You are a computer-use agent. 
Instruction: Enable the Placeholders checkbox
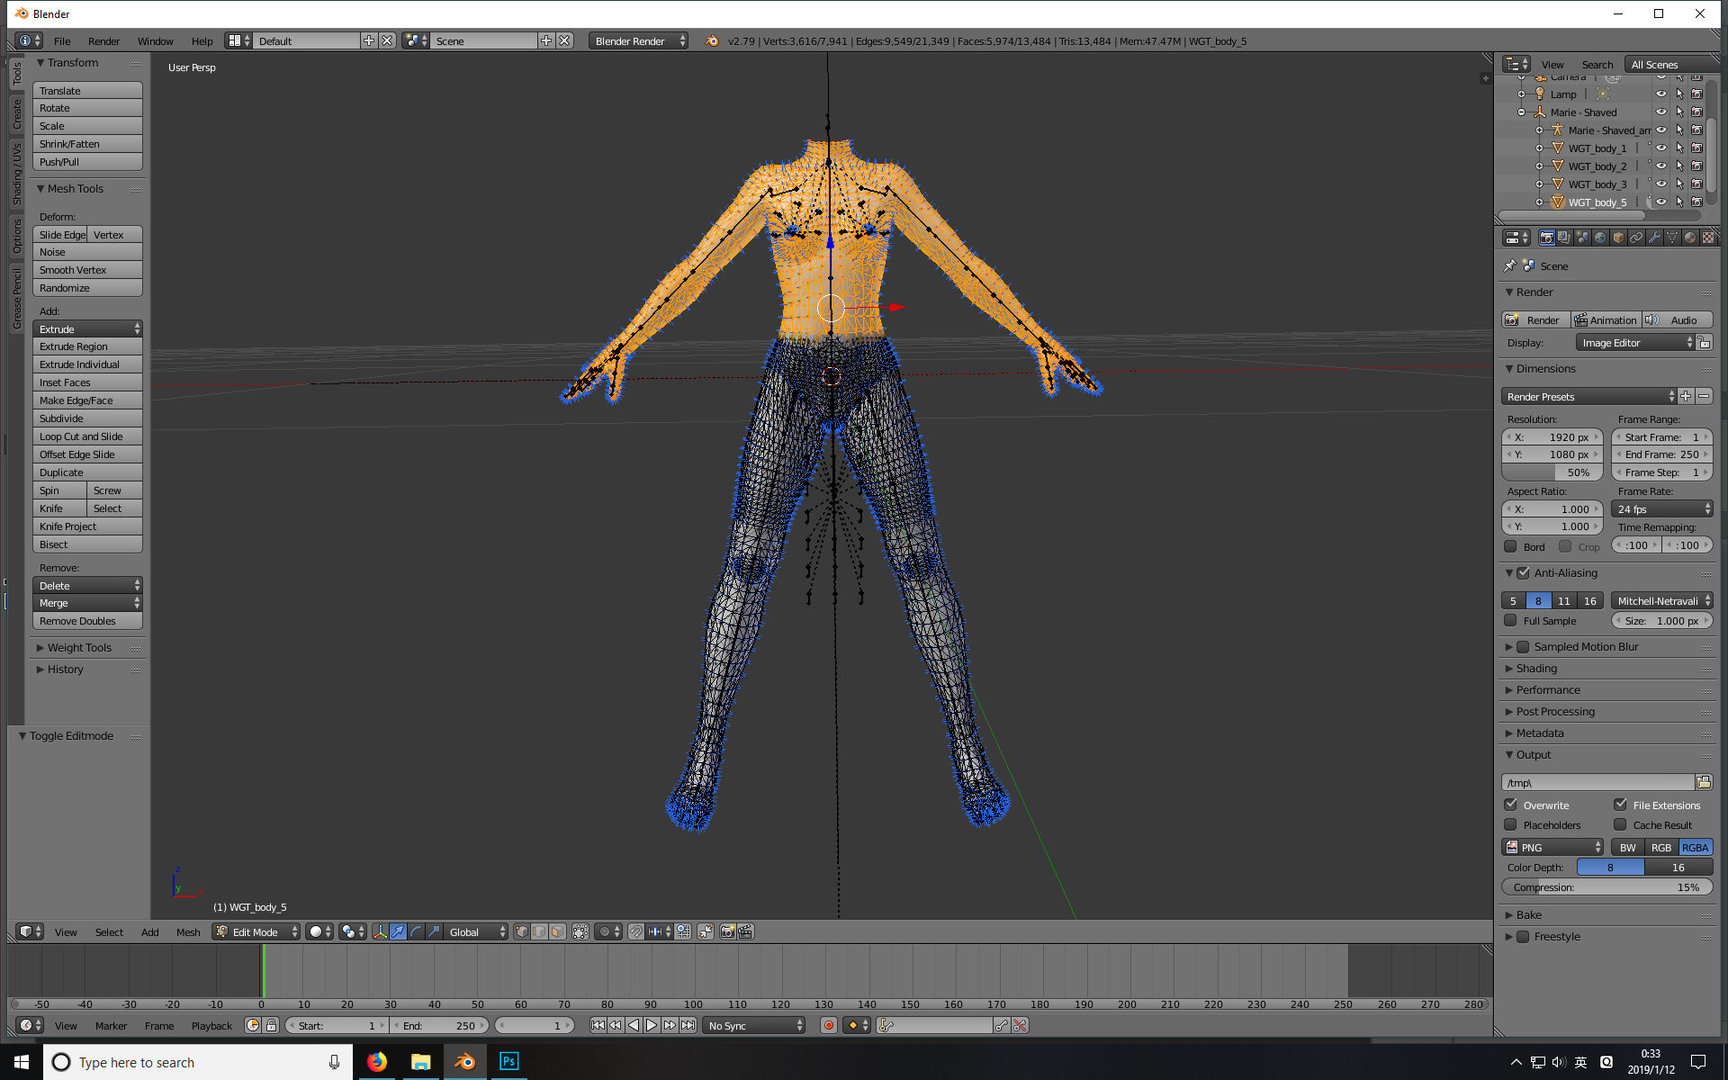coord(1511,825)
